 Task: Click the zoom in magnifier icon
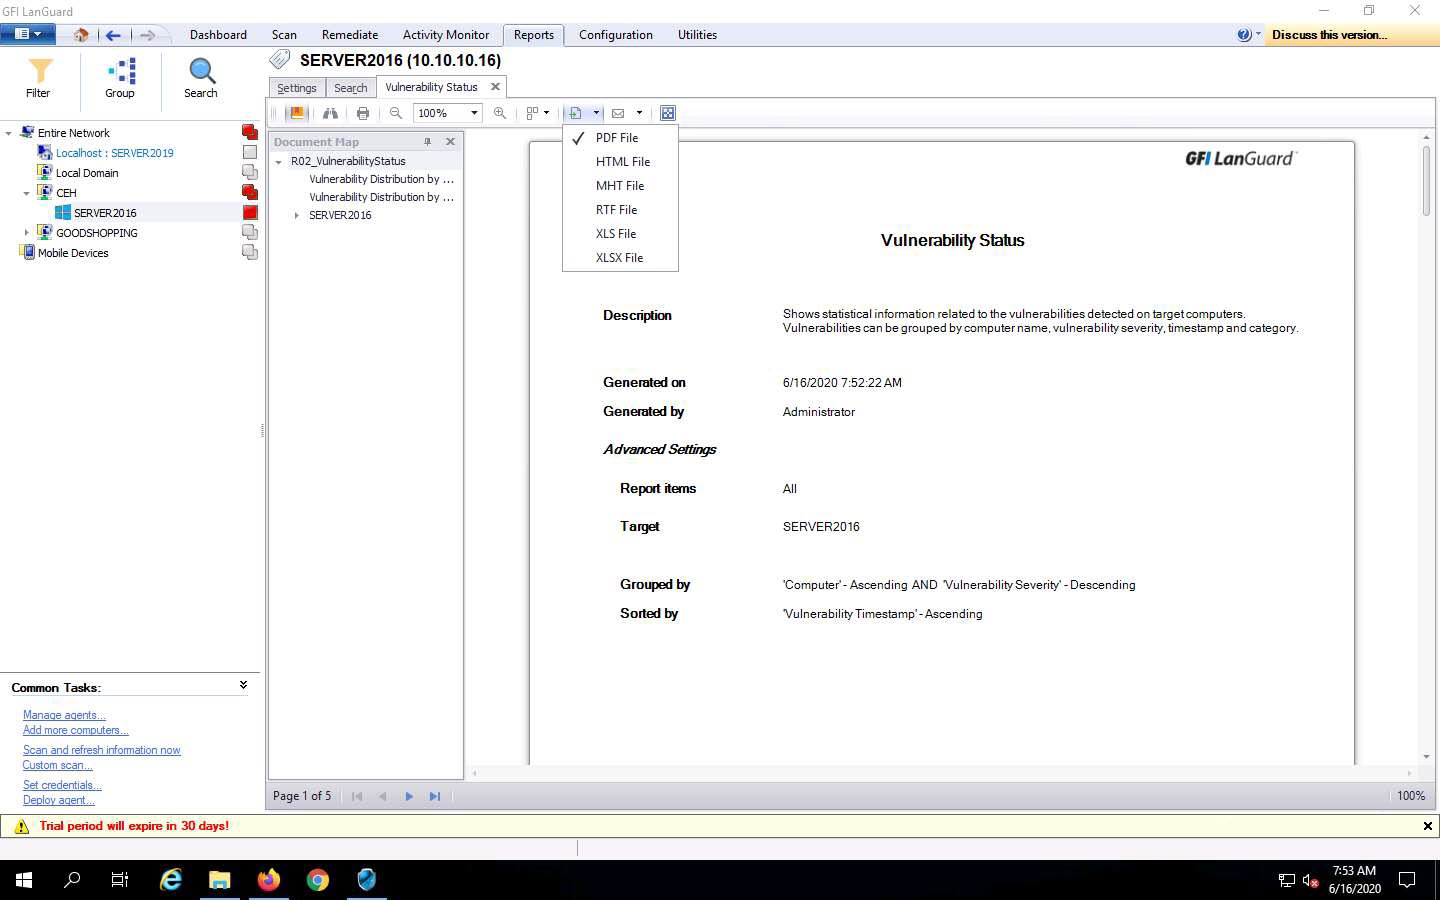click(500, 113)
